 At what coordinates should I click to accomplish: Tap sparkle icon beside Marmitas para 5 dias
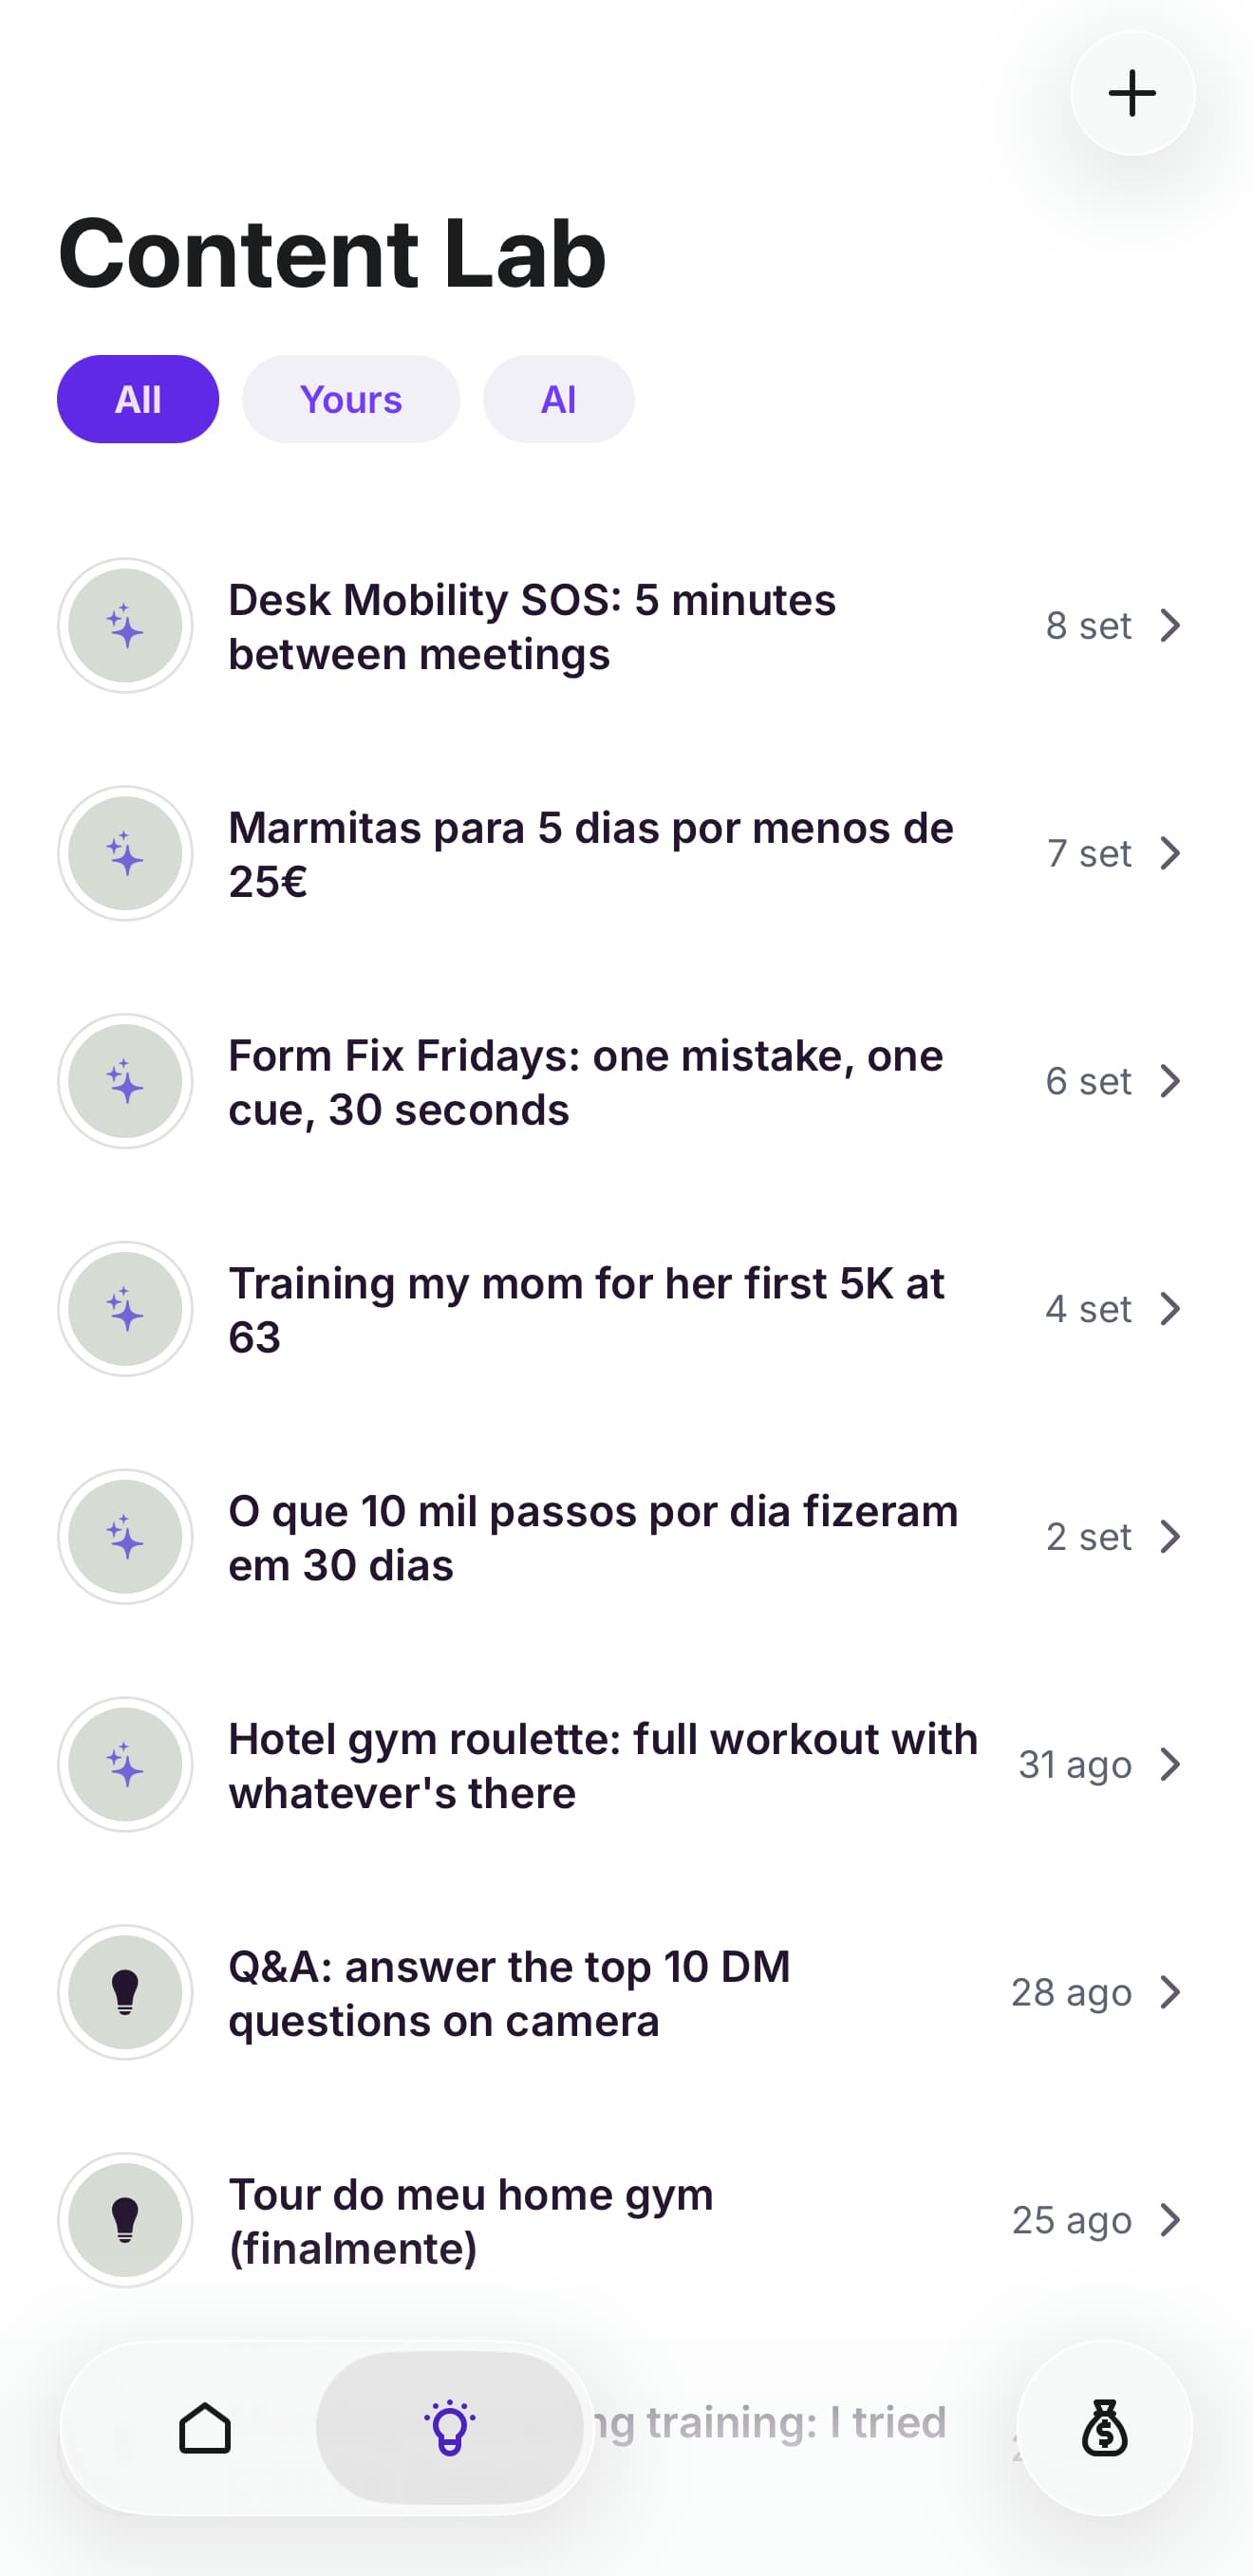tap(125, 854)
